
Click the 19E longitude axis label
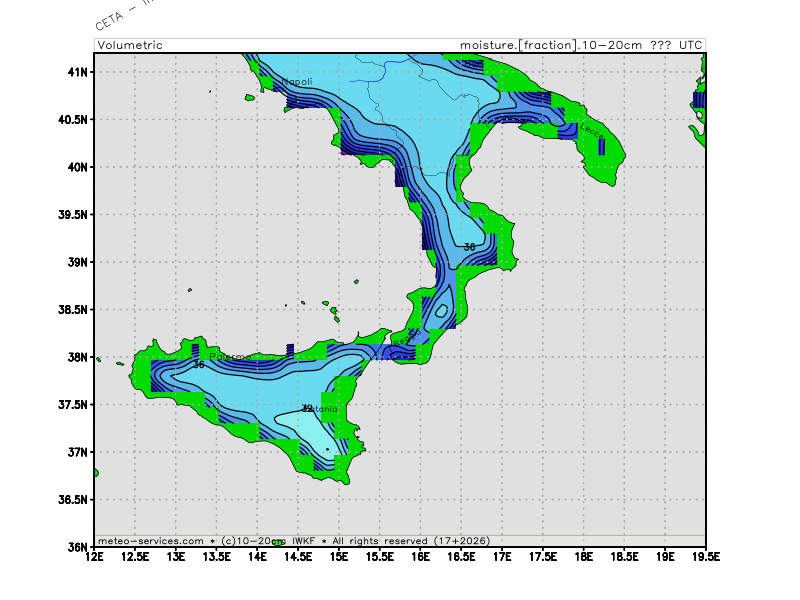pos(666,556)
